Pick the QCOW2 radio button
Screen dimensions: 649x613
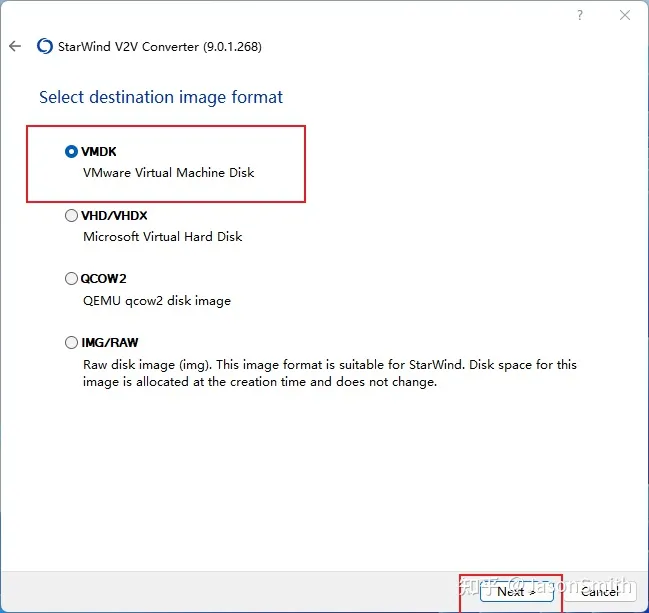pyautogui.click(x=71, y=279)
